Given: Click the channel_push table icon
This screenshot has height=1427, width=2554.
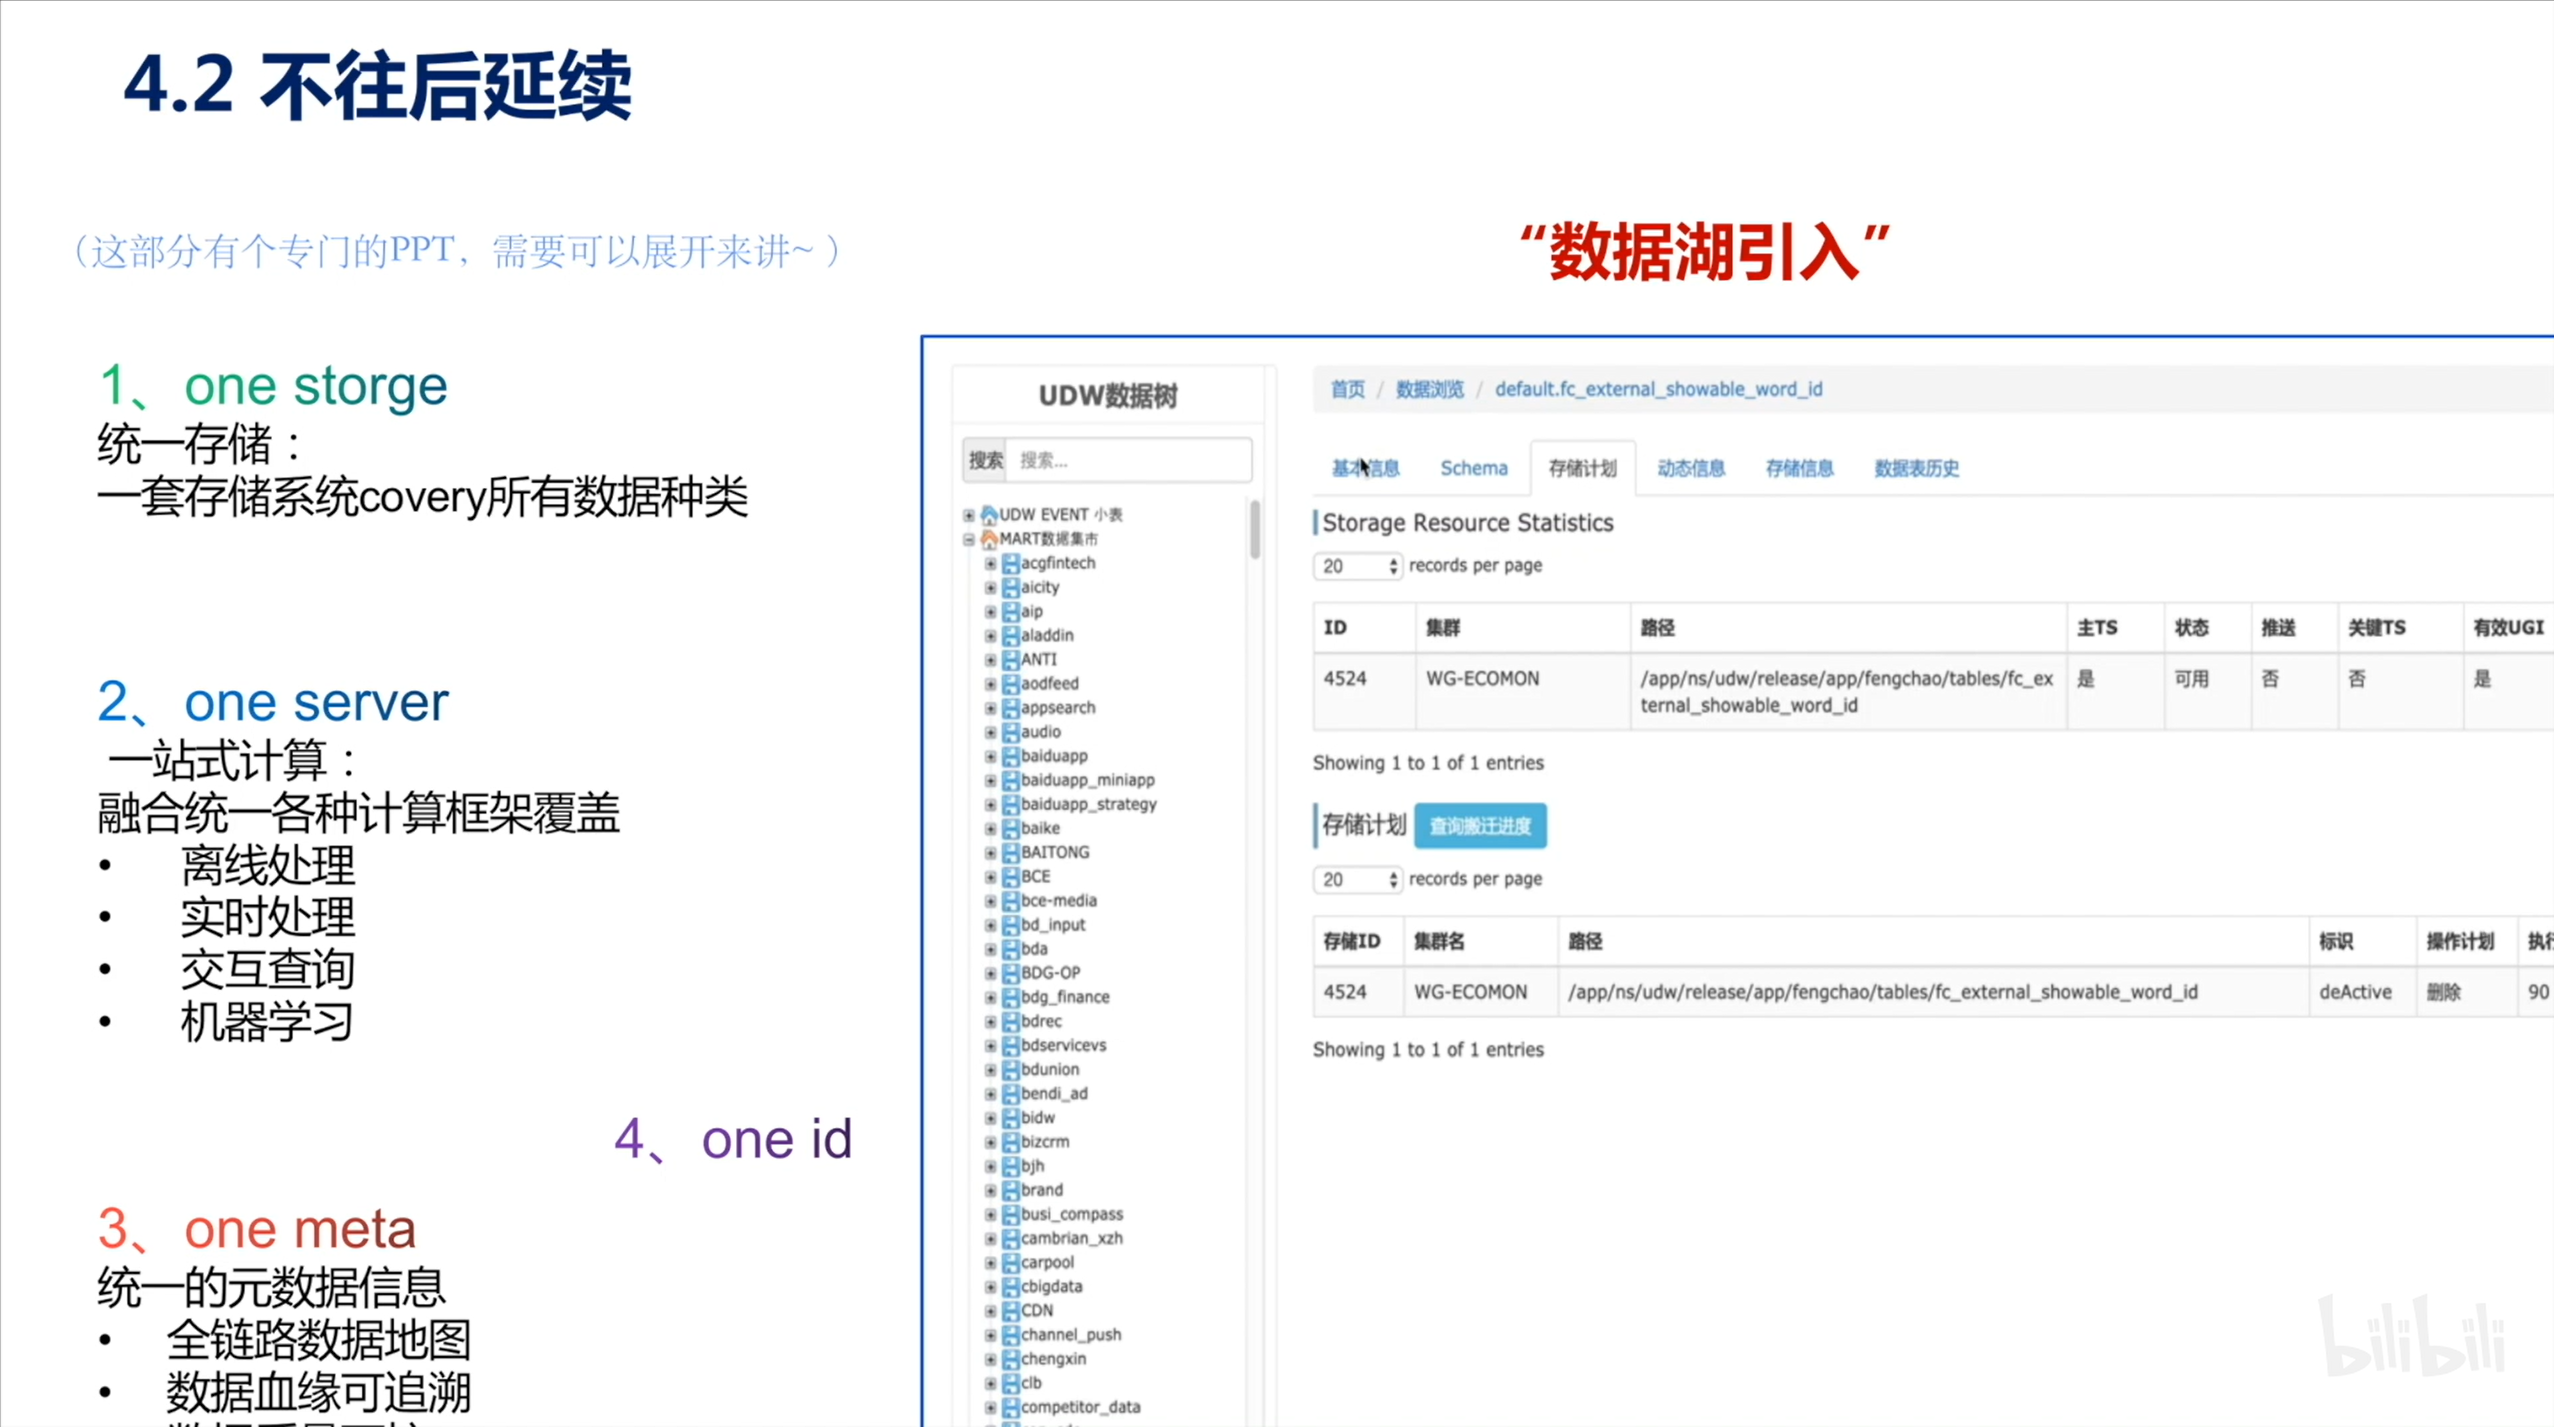Looking at the screenshot, I should 1011,1335.
